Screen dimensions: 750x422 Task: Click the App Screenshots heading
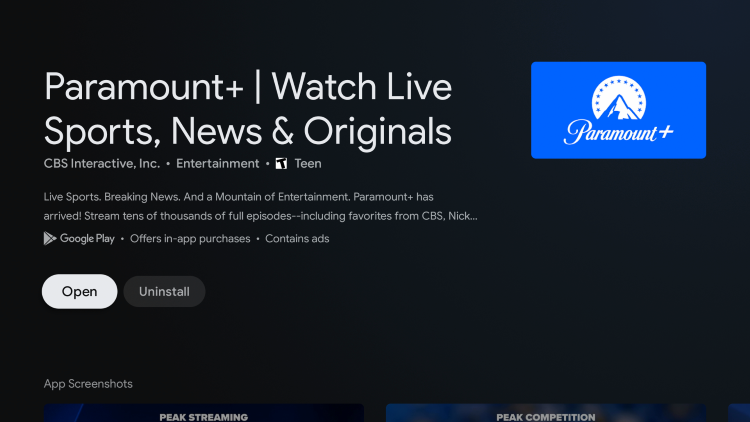(x=88, y=384)
